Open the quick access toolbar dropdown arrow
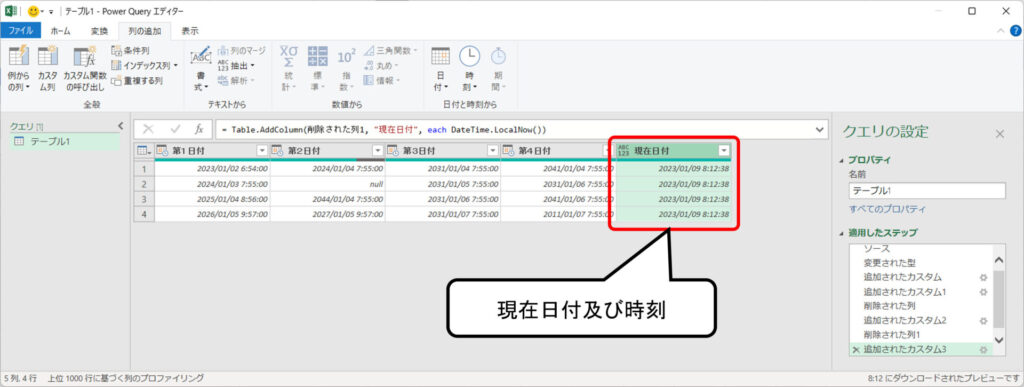1024x387 pixels. [x=51, y=12]
